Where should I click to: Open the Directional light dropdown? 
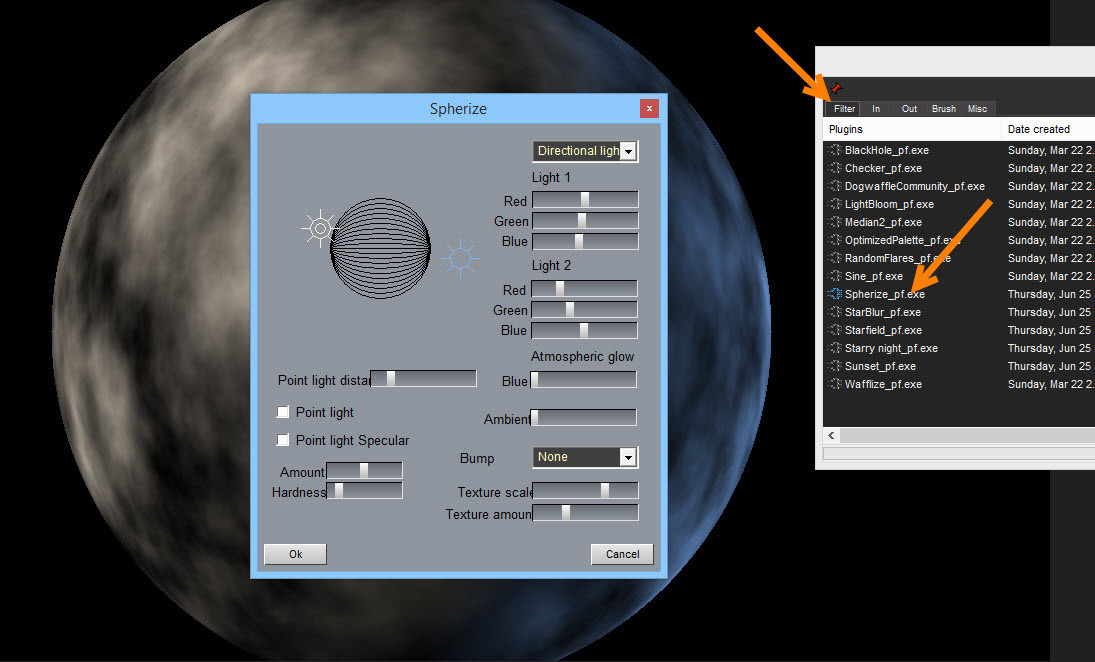click(x=628, y=151)
